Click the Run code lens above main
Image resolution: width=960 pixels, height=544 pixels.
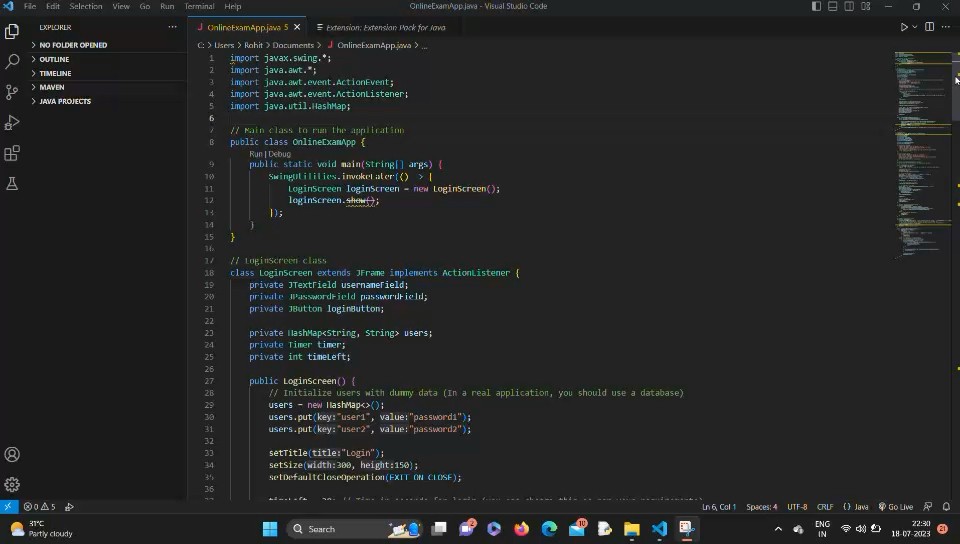coord(255,154)
